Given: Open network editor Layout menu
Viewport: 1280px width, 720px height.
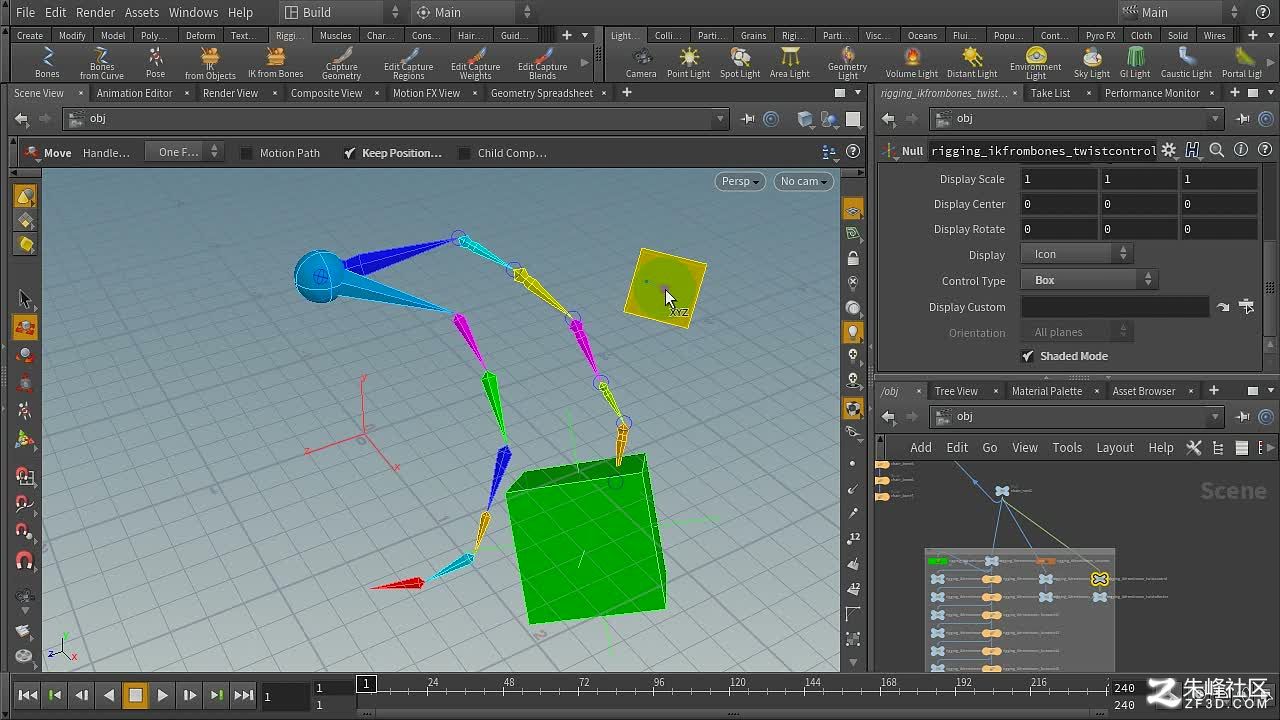Looking at the screenshot, I should click(1114, 447).
